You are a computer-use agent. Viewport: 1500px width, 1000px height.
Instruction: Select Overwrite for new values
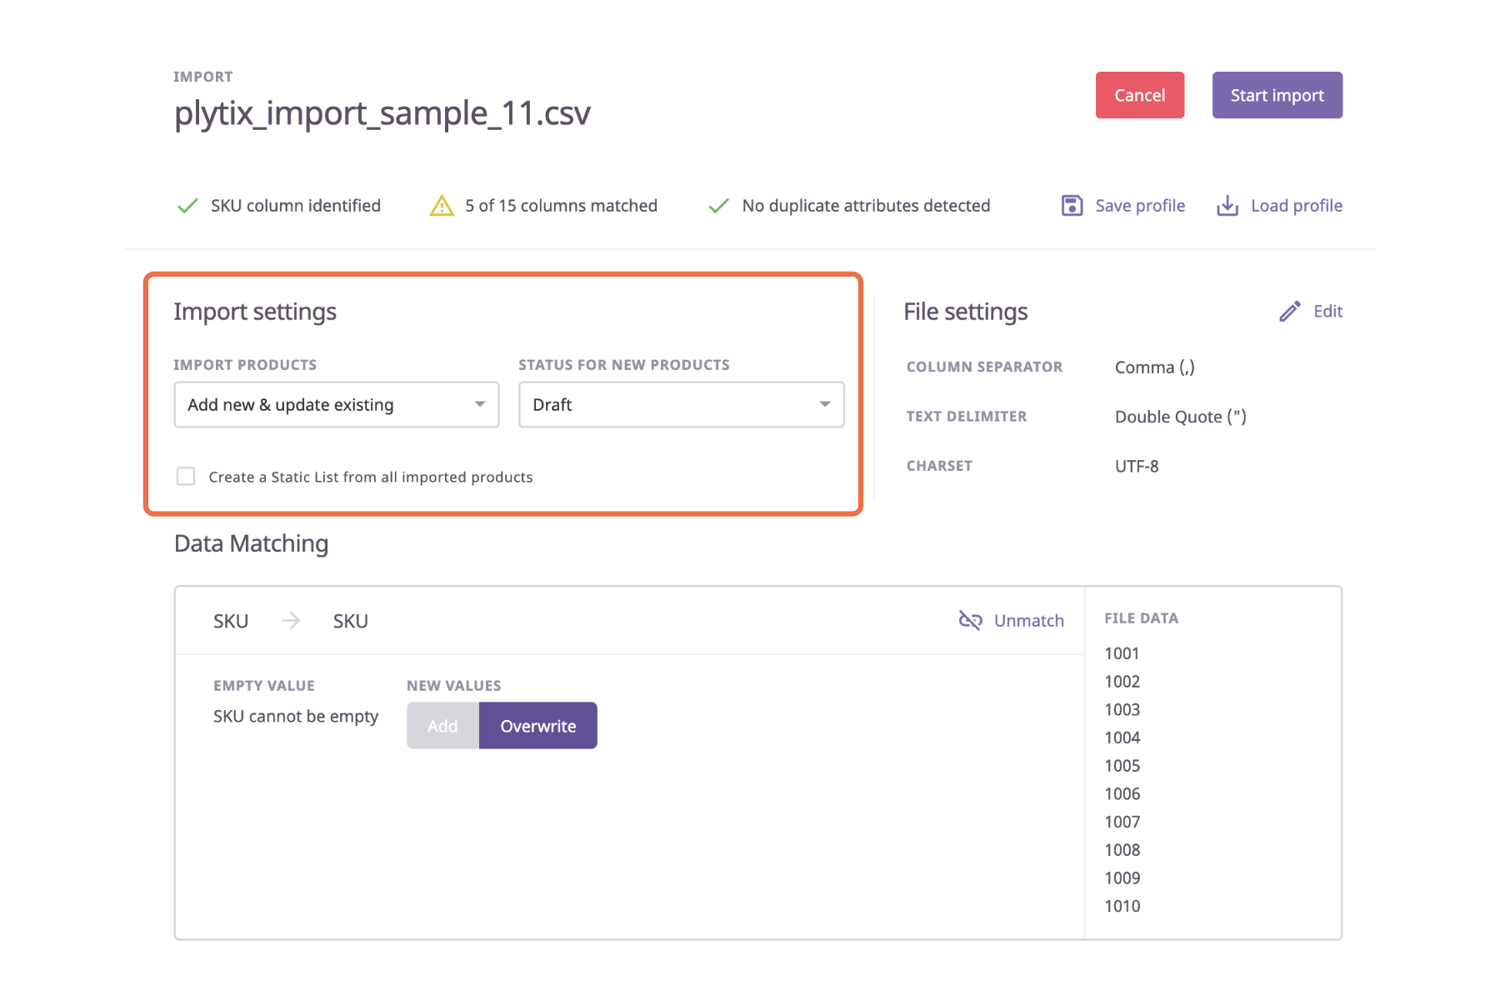tap(537, 725)
